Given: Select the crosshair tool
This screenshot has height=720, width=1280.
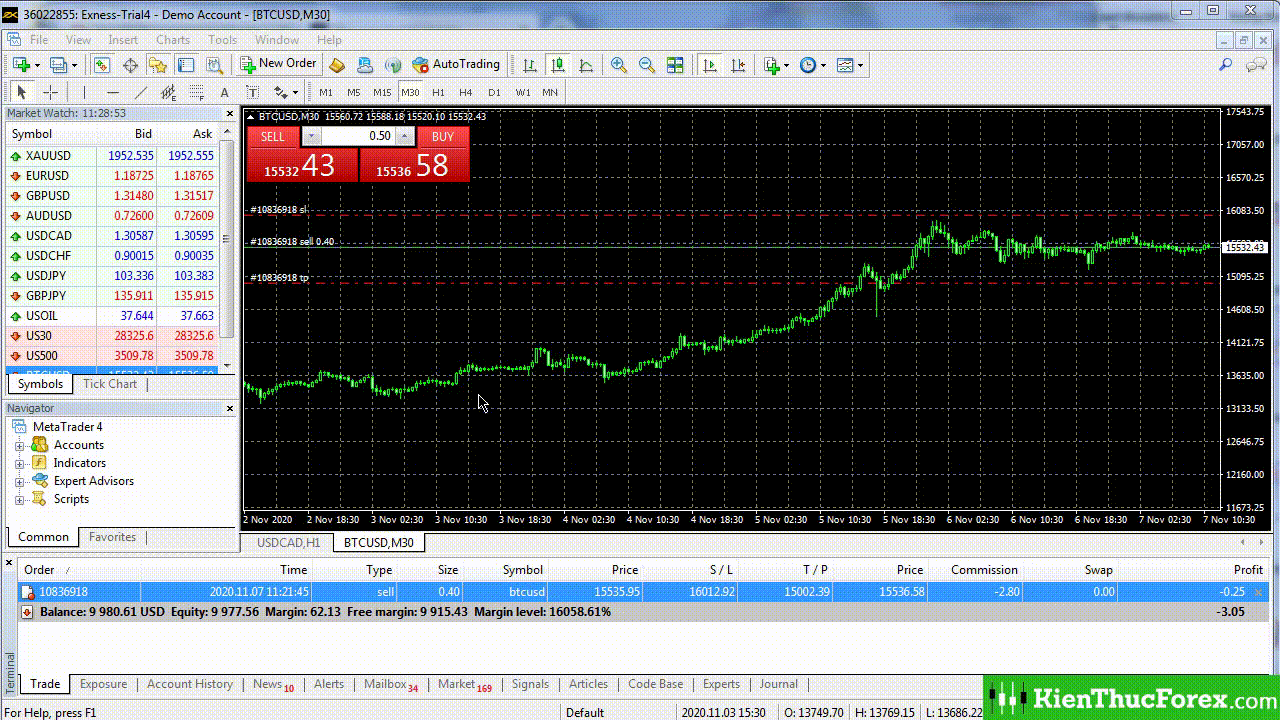Looking at the screenshot, I should tap(50, 92).
